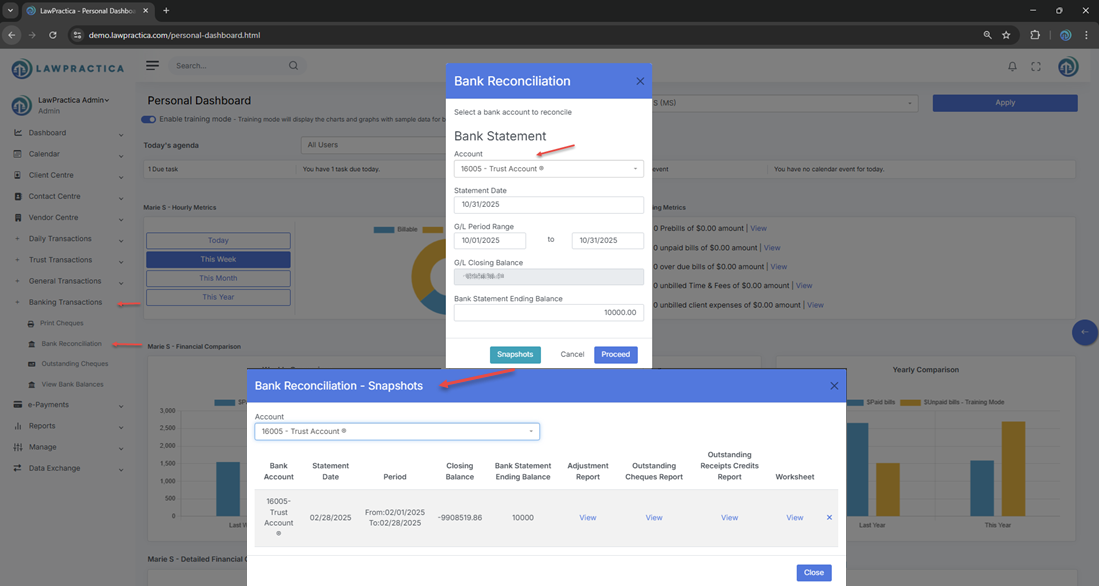Click the fullscreen expand icon

(1036, 67)
